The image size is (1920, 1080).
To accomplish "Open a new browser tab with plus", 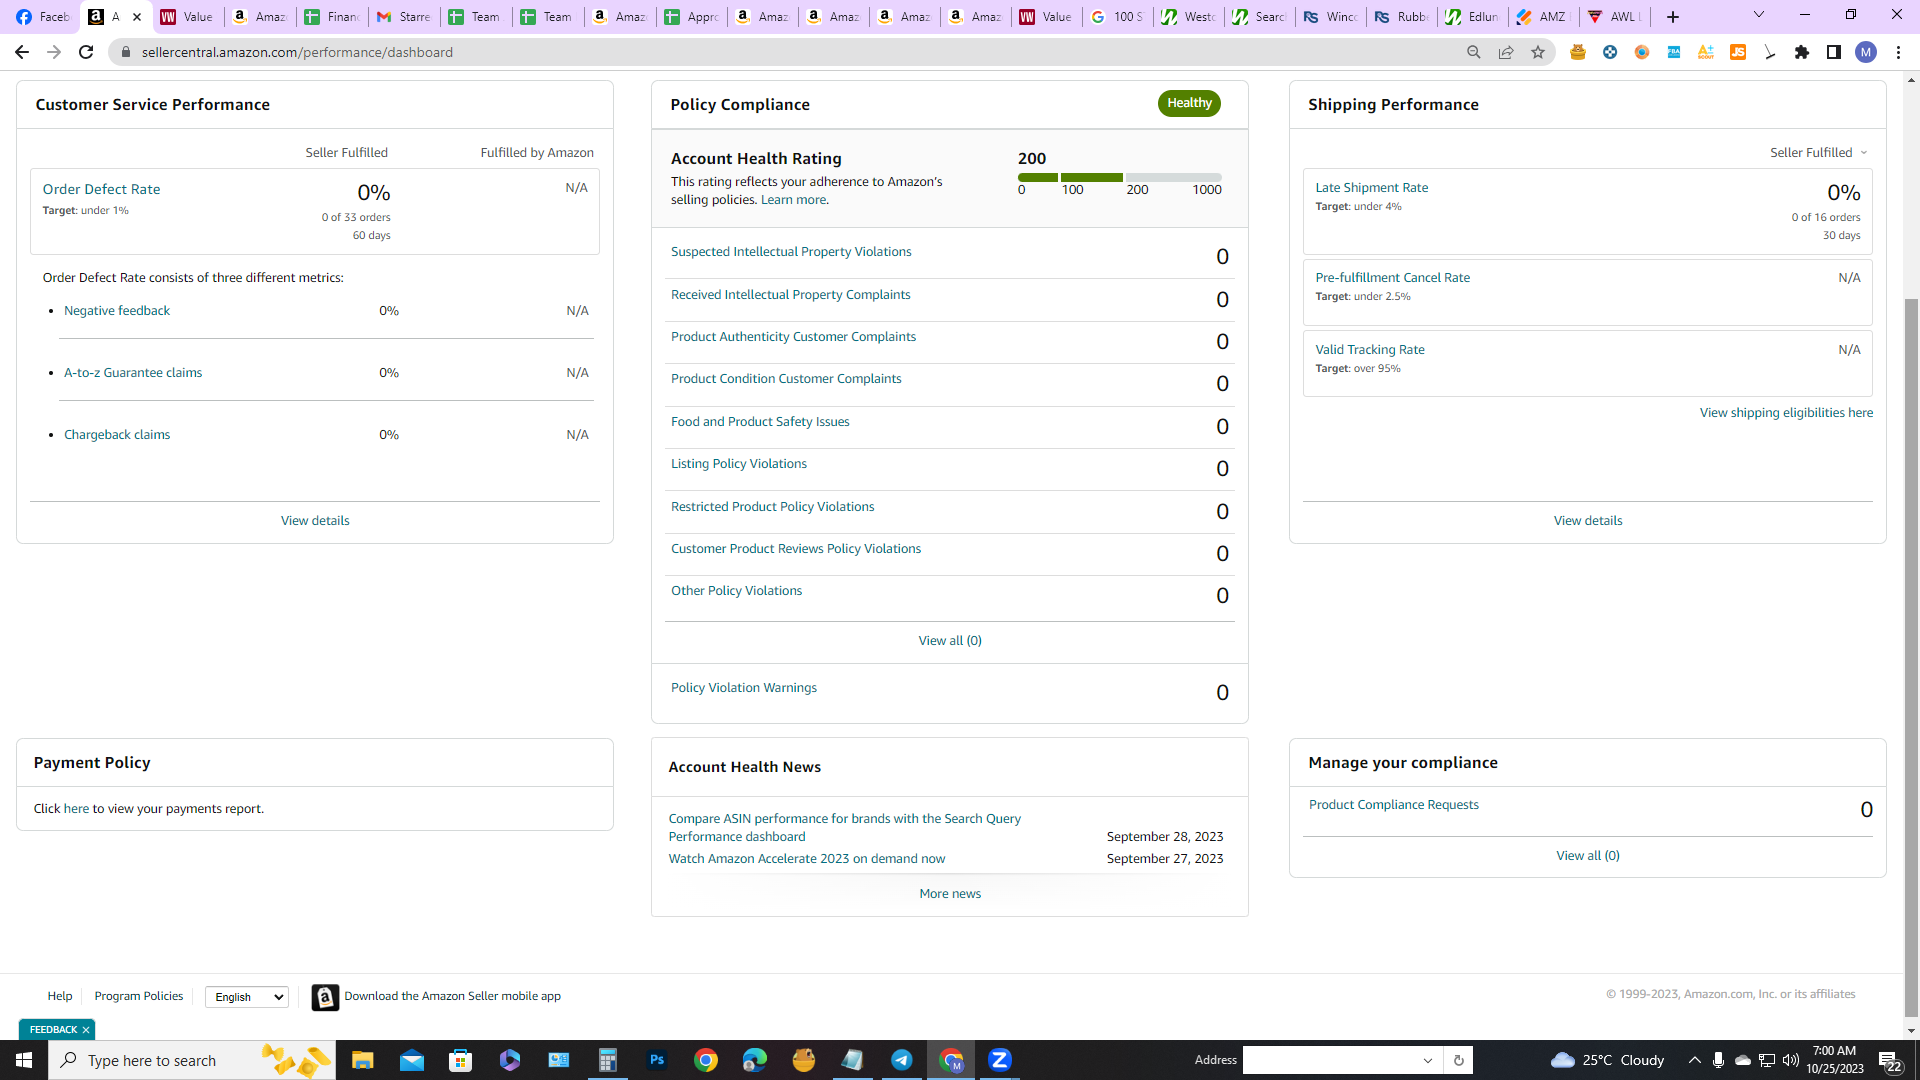I will (1673, 17).
